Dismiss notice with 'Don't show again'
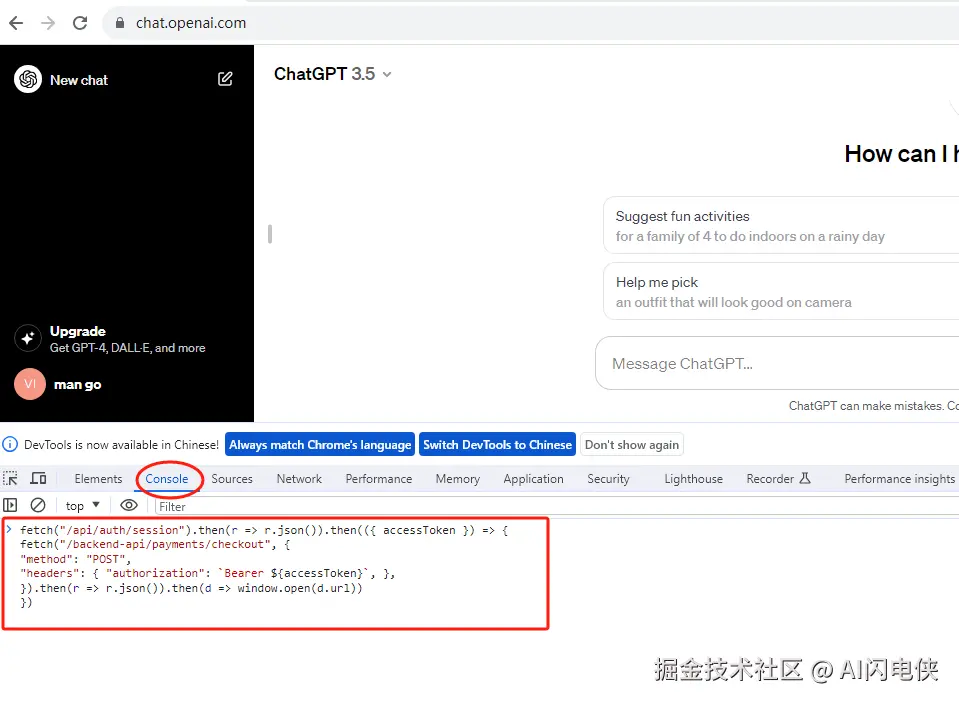This screenshot has height=704, width=959. point(632,444)
